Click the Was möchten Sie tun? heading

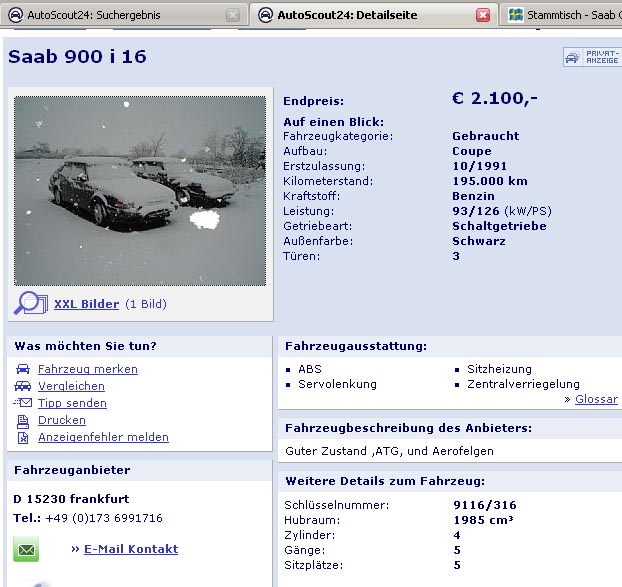tap(85, 346)
